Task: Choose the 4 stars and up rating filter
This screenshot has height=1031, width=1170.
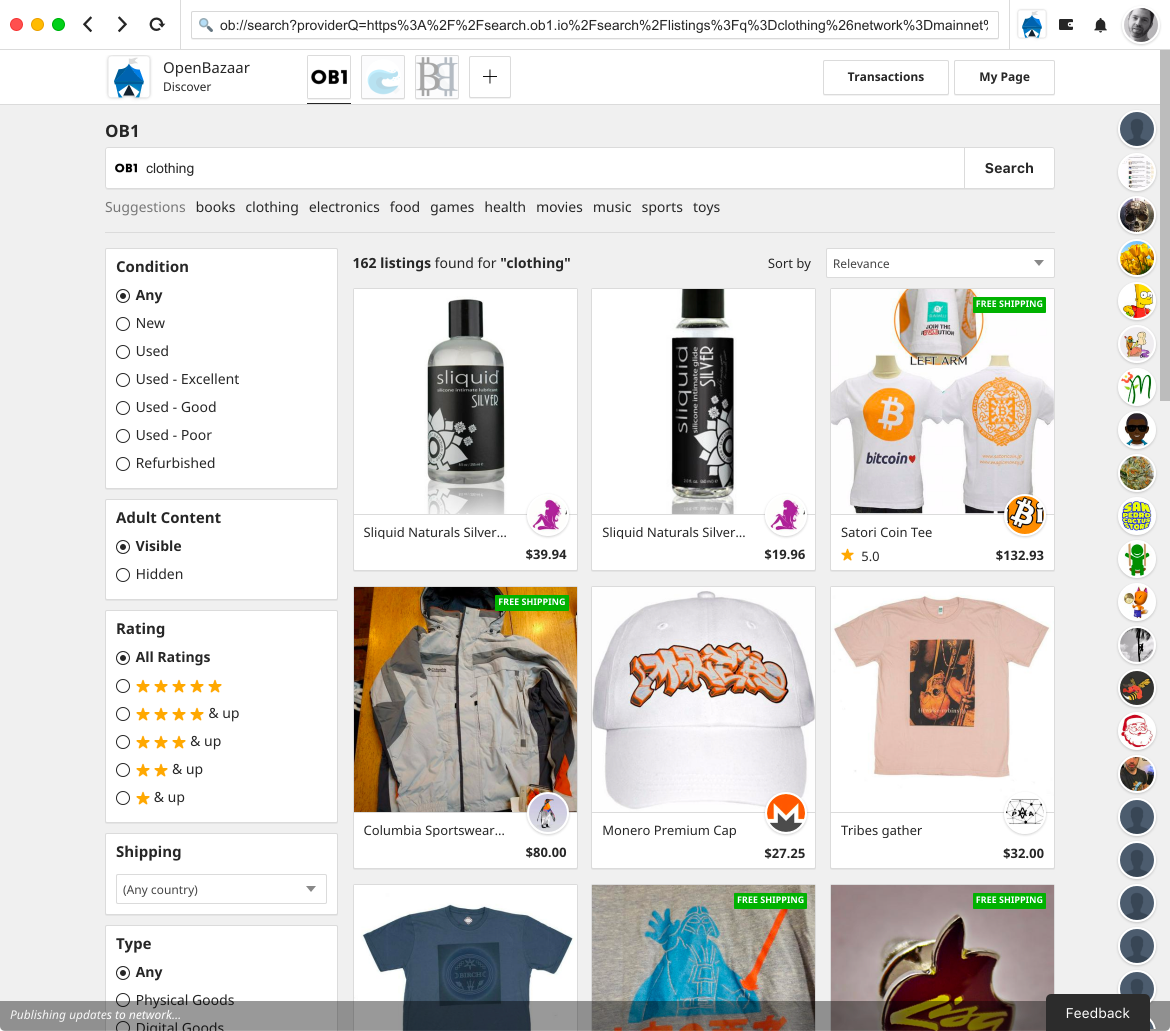Action: click(x=122, y=713)
